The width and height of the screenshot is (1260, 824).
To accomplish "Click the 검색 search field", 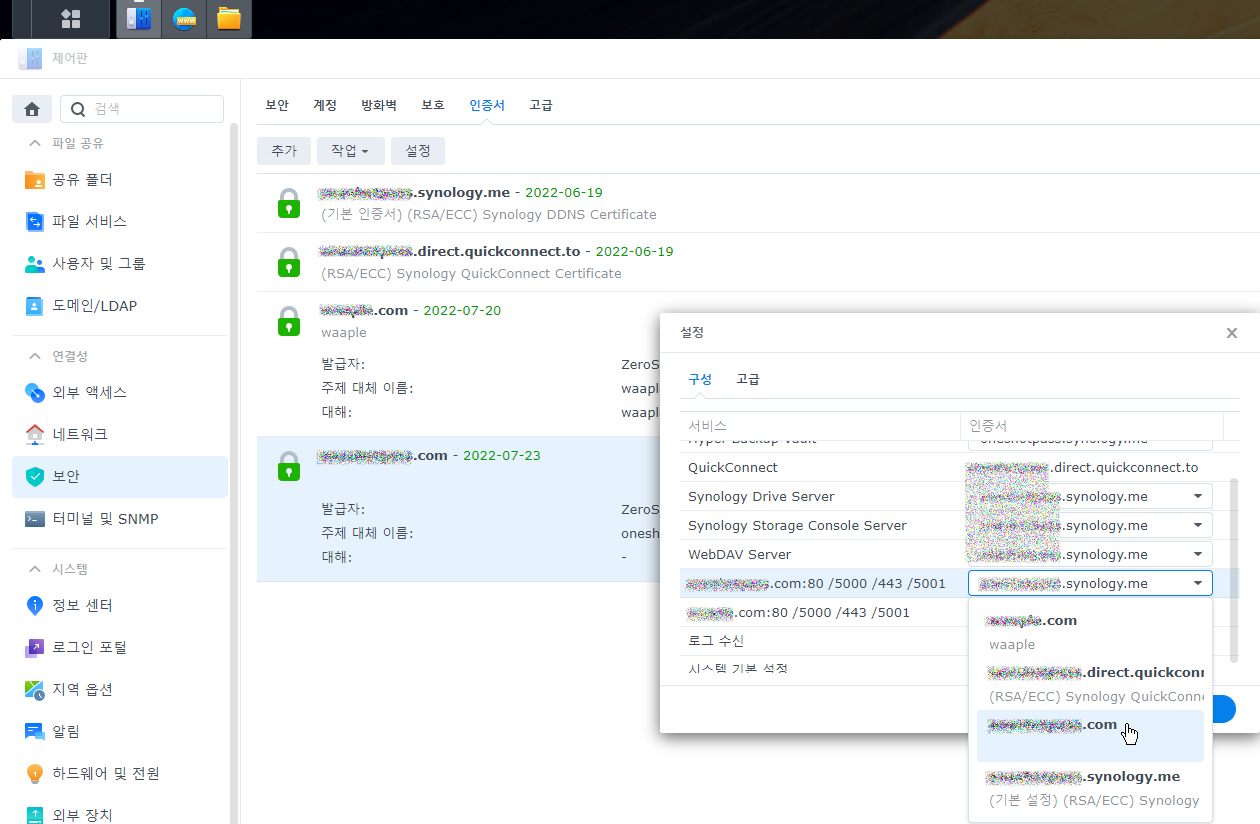I will pos(142,109).
